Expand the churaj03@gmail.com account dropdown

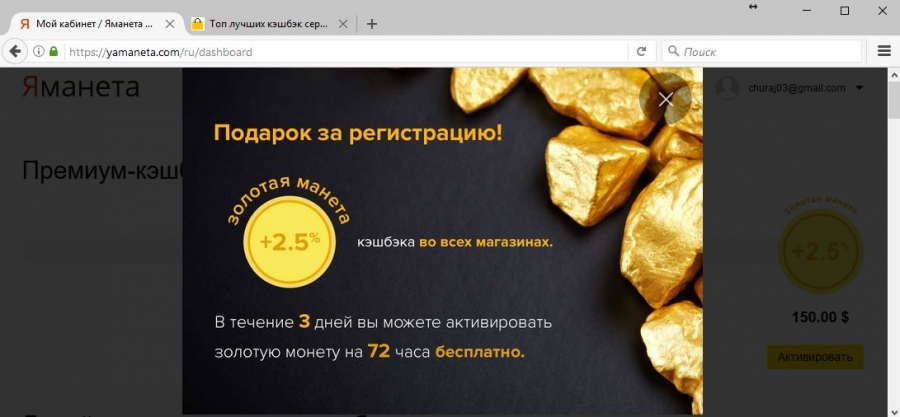[x=859, y=88]
